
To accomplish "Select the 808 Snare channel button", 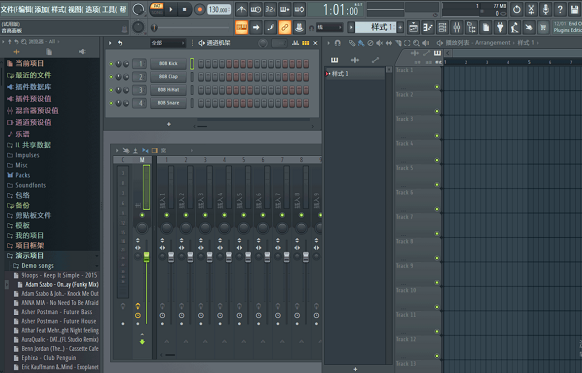I will (x=168, y=103).
